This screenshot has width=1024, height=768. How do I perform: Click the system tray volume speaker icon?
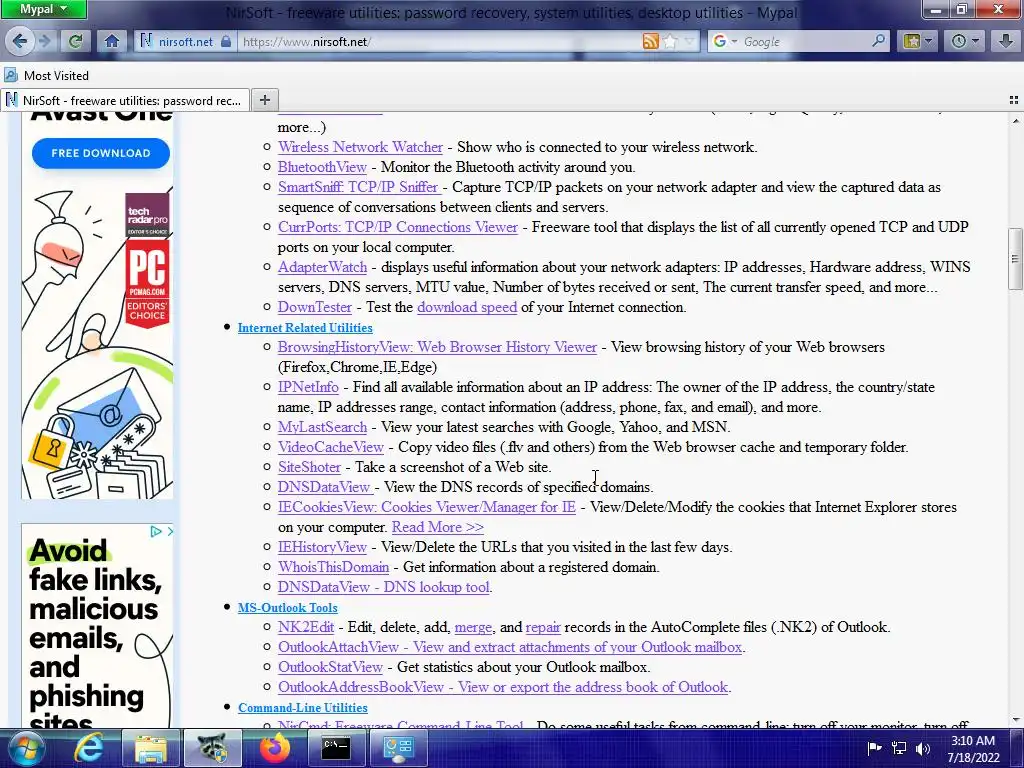tap(923, 748)
